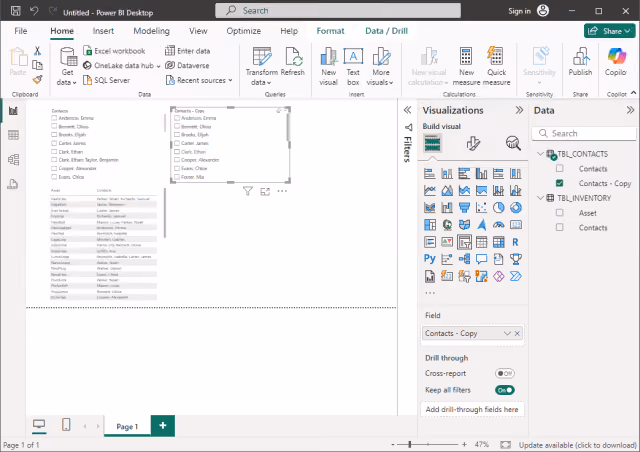Image resolution: width=640 pixels, height=452 pixels.
Task: Select the clustered column chart visual
Action: (481, 174)
